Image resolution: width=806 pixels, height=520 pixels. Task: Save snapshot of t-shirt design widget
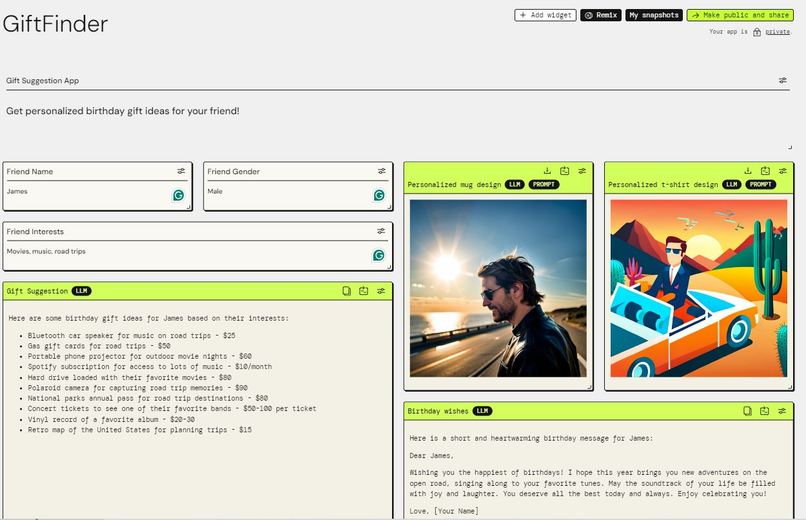coord(765,171)
